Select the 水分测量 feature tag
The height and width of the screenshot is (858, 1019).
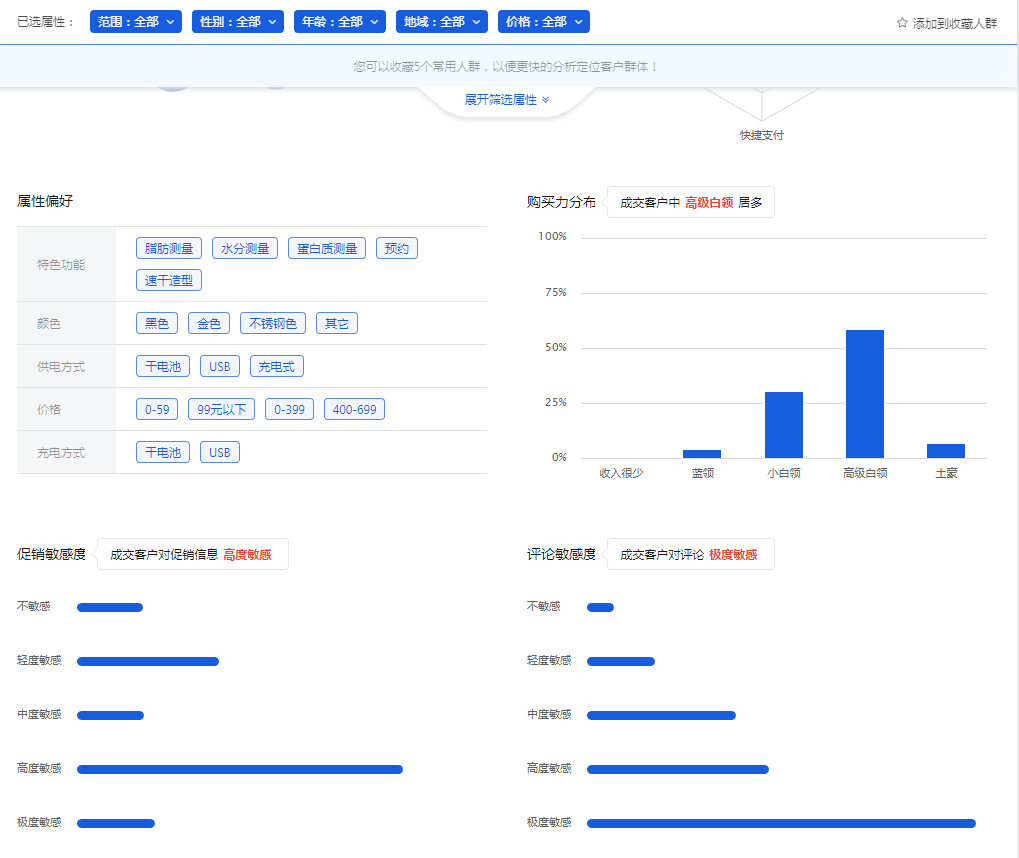point(245,249)
